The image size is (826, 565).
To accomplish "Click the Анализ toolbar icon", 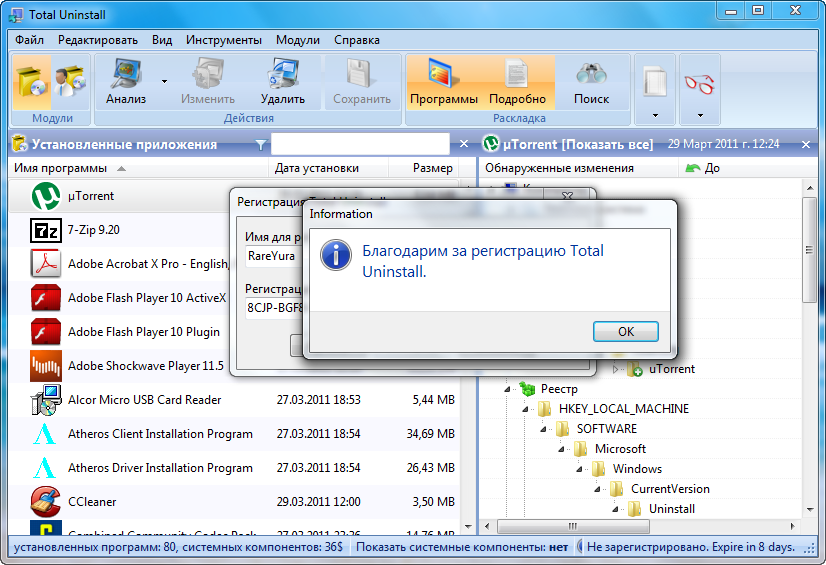I will (x=126, y=82).
